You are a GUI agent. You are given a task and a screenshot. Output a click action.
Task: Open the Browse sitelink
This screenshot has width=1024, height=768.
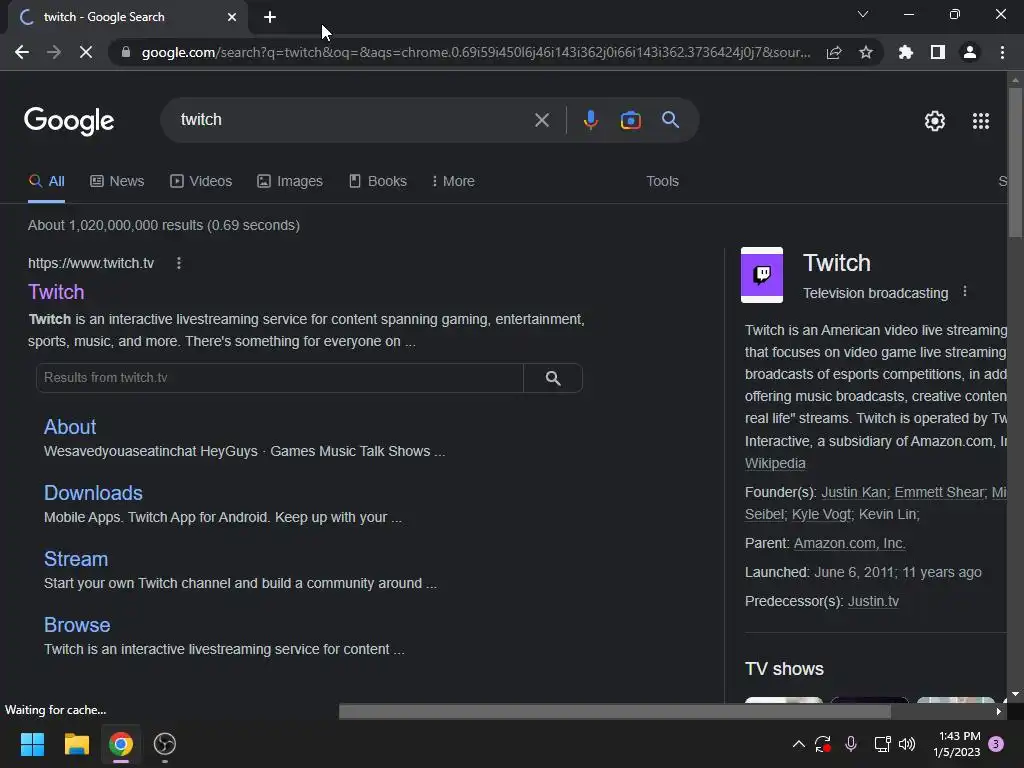pyautogui.click(x=77, y=625)
